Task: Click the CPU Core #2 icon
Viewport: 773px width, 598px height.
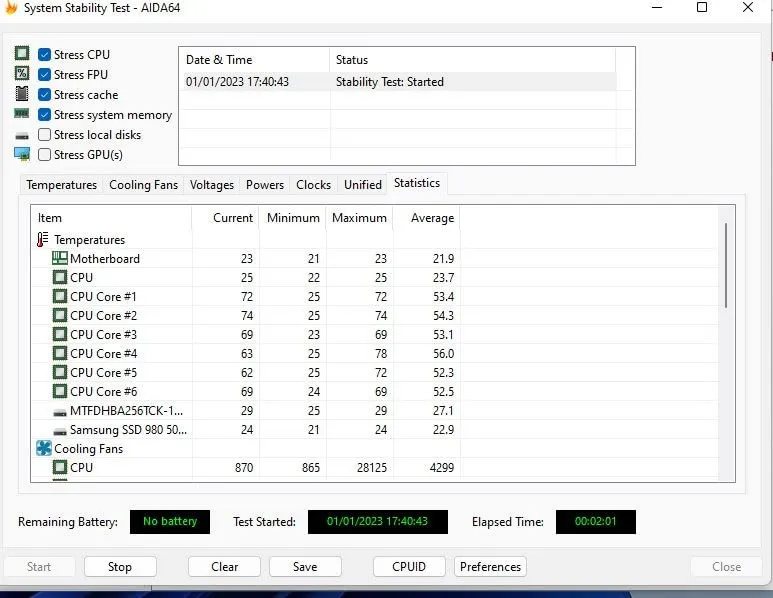Action: pos(60,315)
